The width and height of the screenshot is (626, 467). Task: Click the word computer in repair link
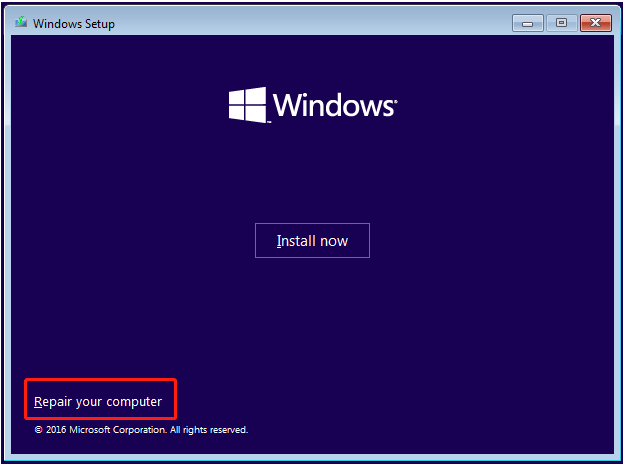[135, 402]
